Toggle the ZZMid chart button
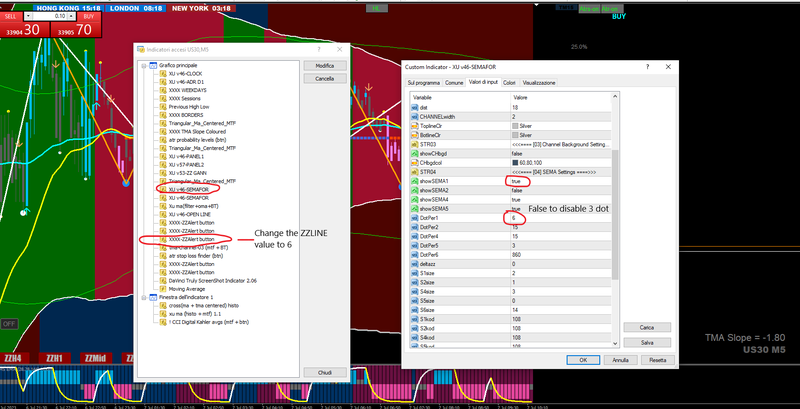This screenshot has width=800, height=409. tap(94, 357)
